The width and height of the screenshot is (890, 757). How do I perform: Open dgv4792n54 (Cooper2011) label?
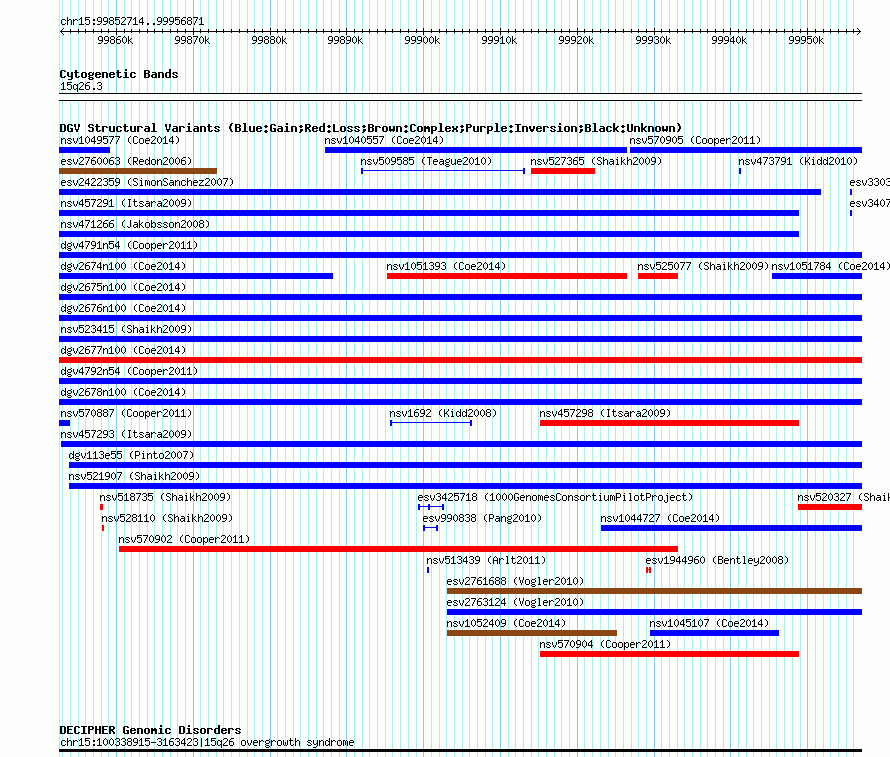(129, 371)
